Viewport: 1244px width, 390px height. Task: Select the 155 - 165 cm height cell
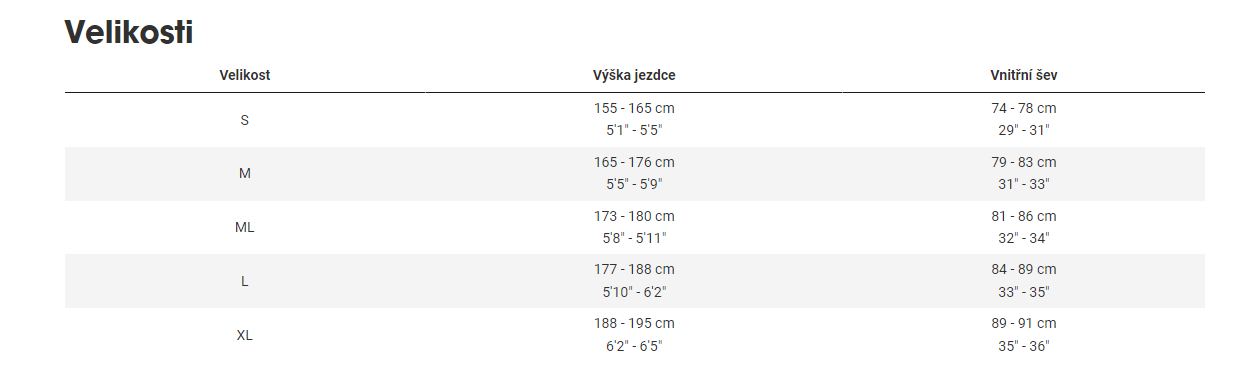coord(634,120)
